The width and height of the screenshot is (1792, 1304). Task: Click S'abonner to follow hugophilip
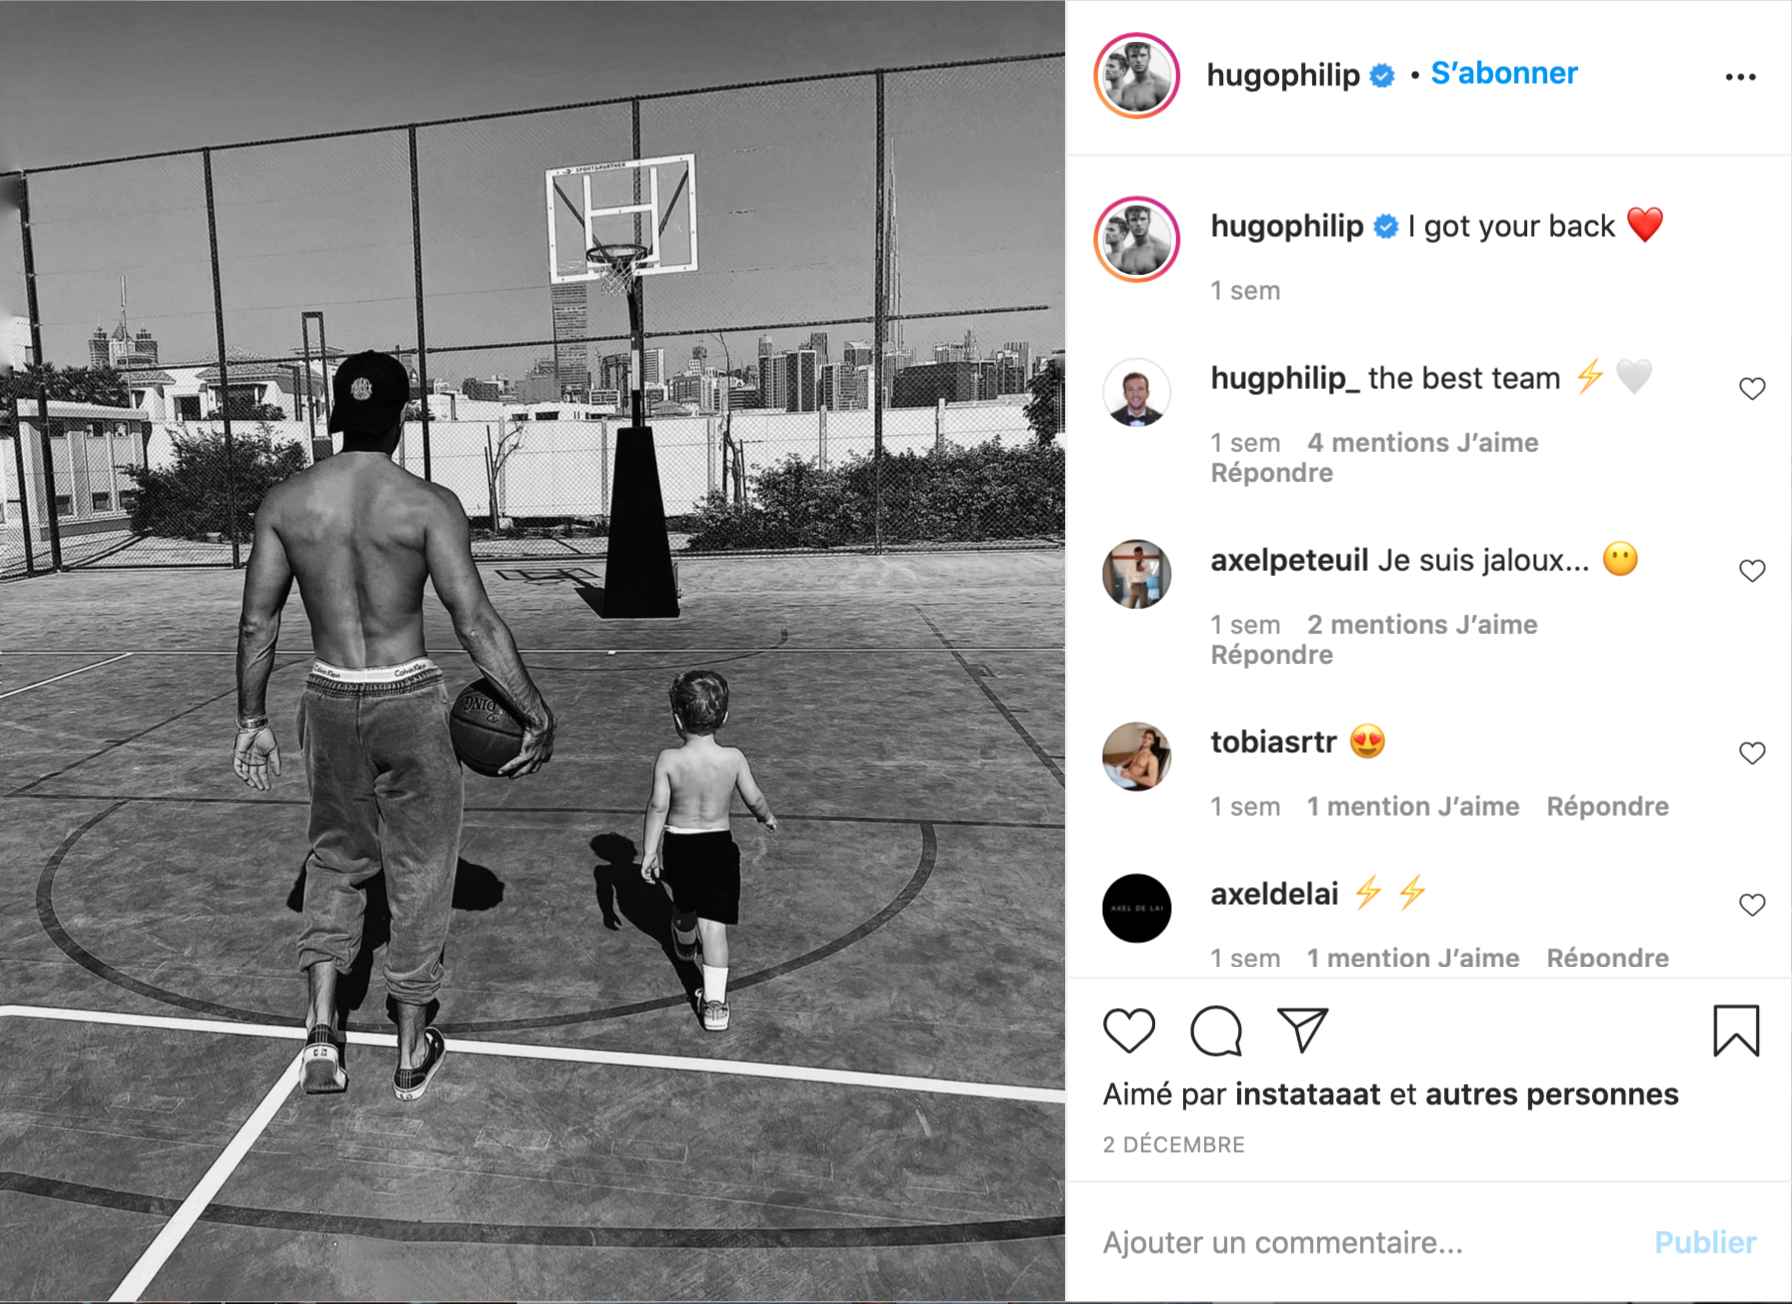(1504, 73)
